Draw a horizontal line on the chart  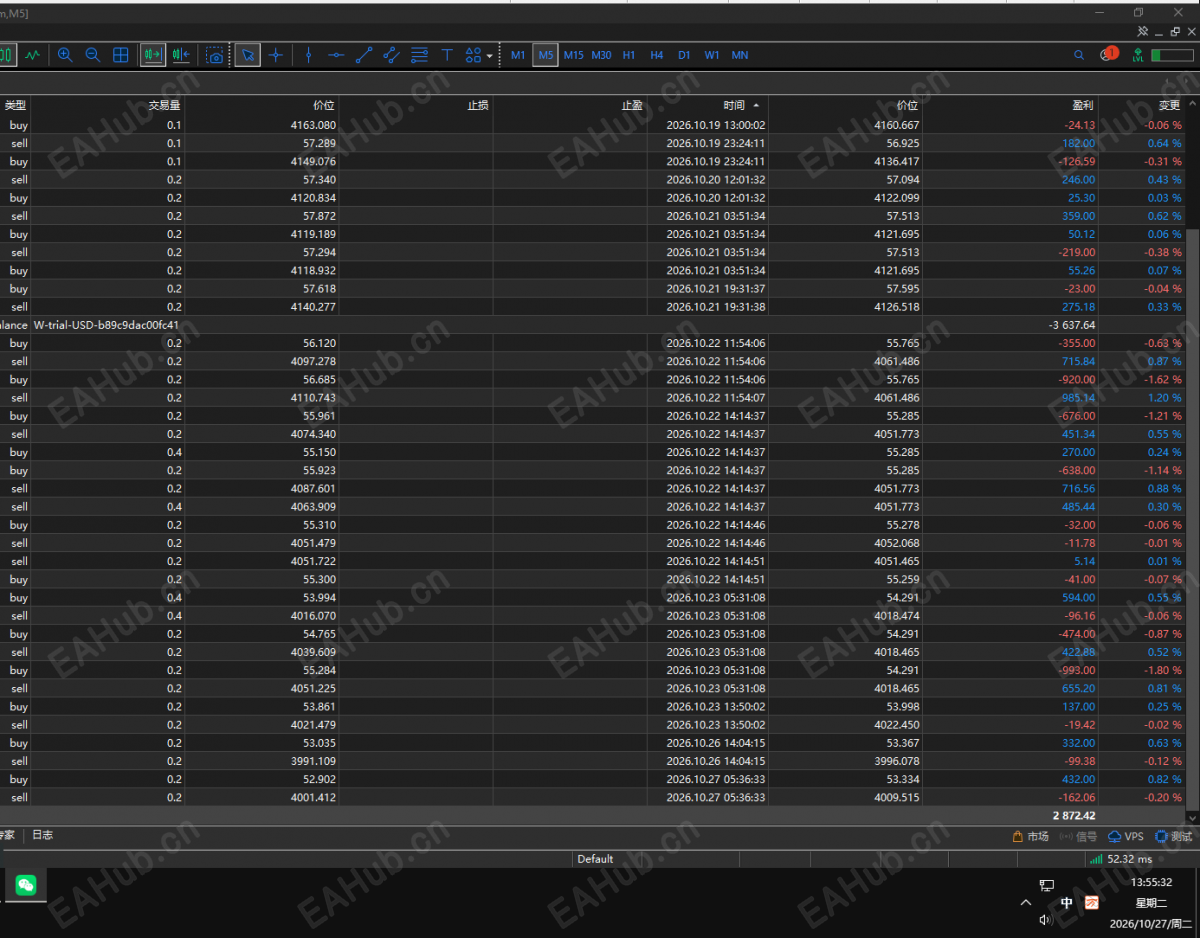point(336,55)
